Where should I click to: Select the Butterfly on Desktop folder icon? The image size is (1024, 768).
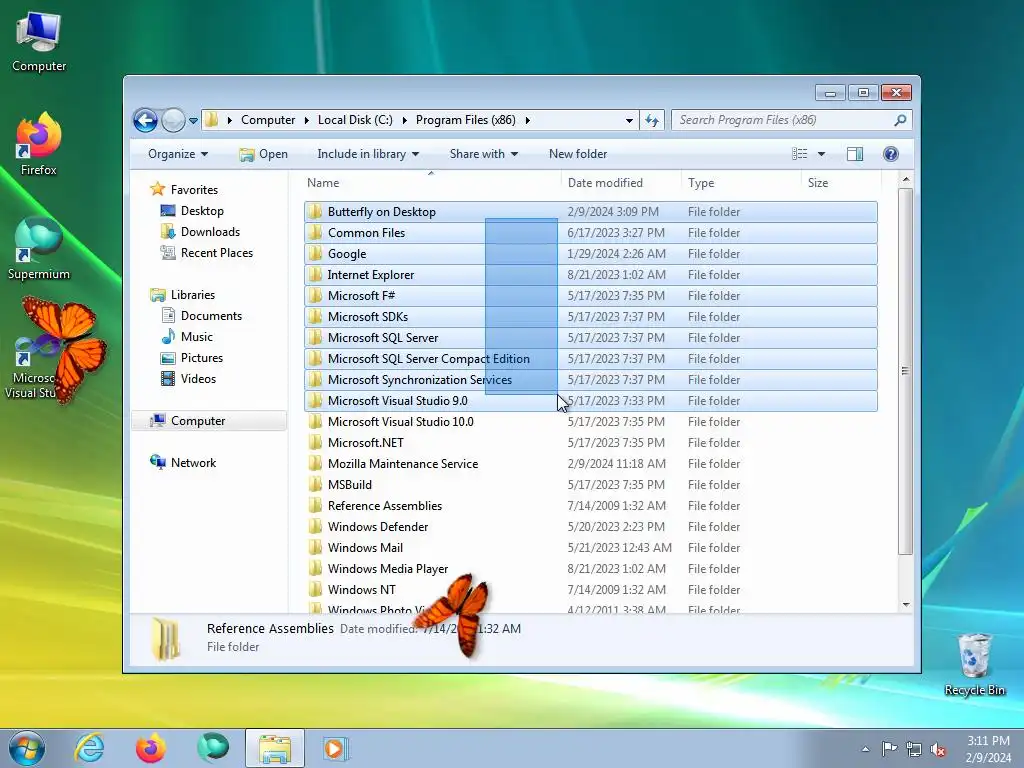315,212
